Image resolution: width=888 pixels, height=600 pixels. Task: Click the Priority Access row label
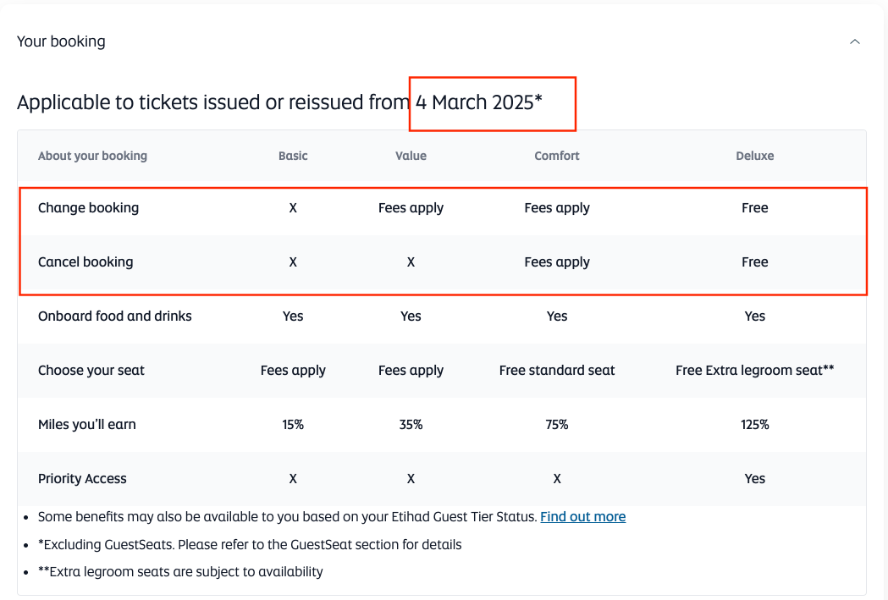tap(82, 479)
